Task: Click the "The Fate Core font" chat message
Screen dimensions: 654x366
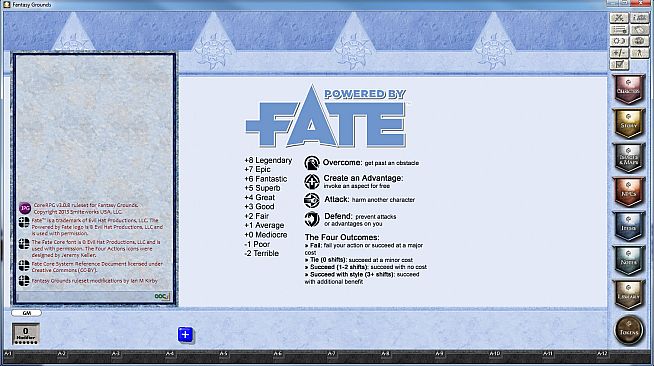Action: pyautogui.click(x=96, y=248)
